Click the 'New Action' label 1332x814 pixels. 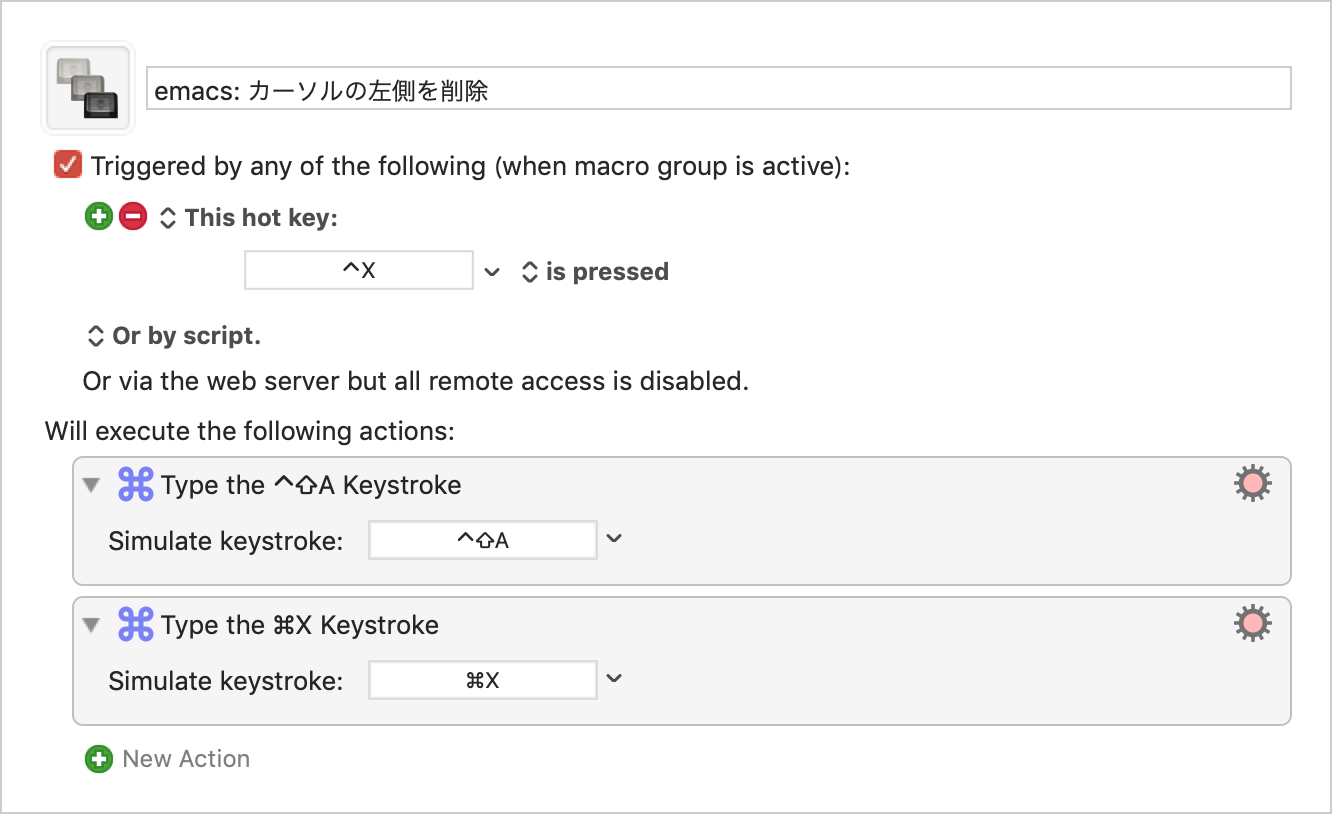pos(186,759)
